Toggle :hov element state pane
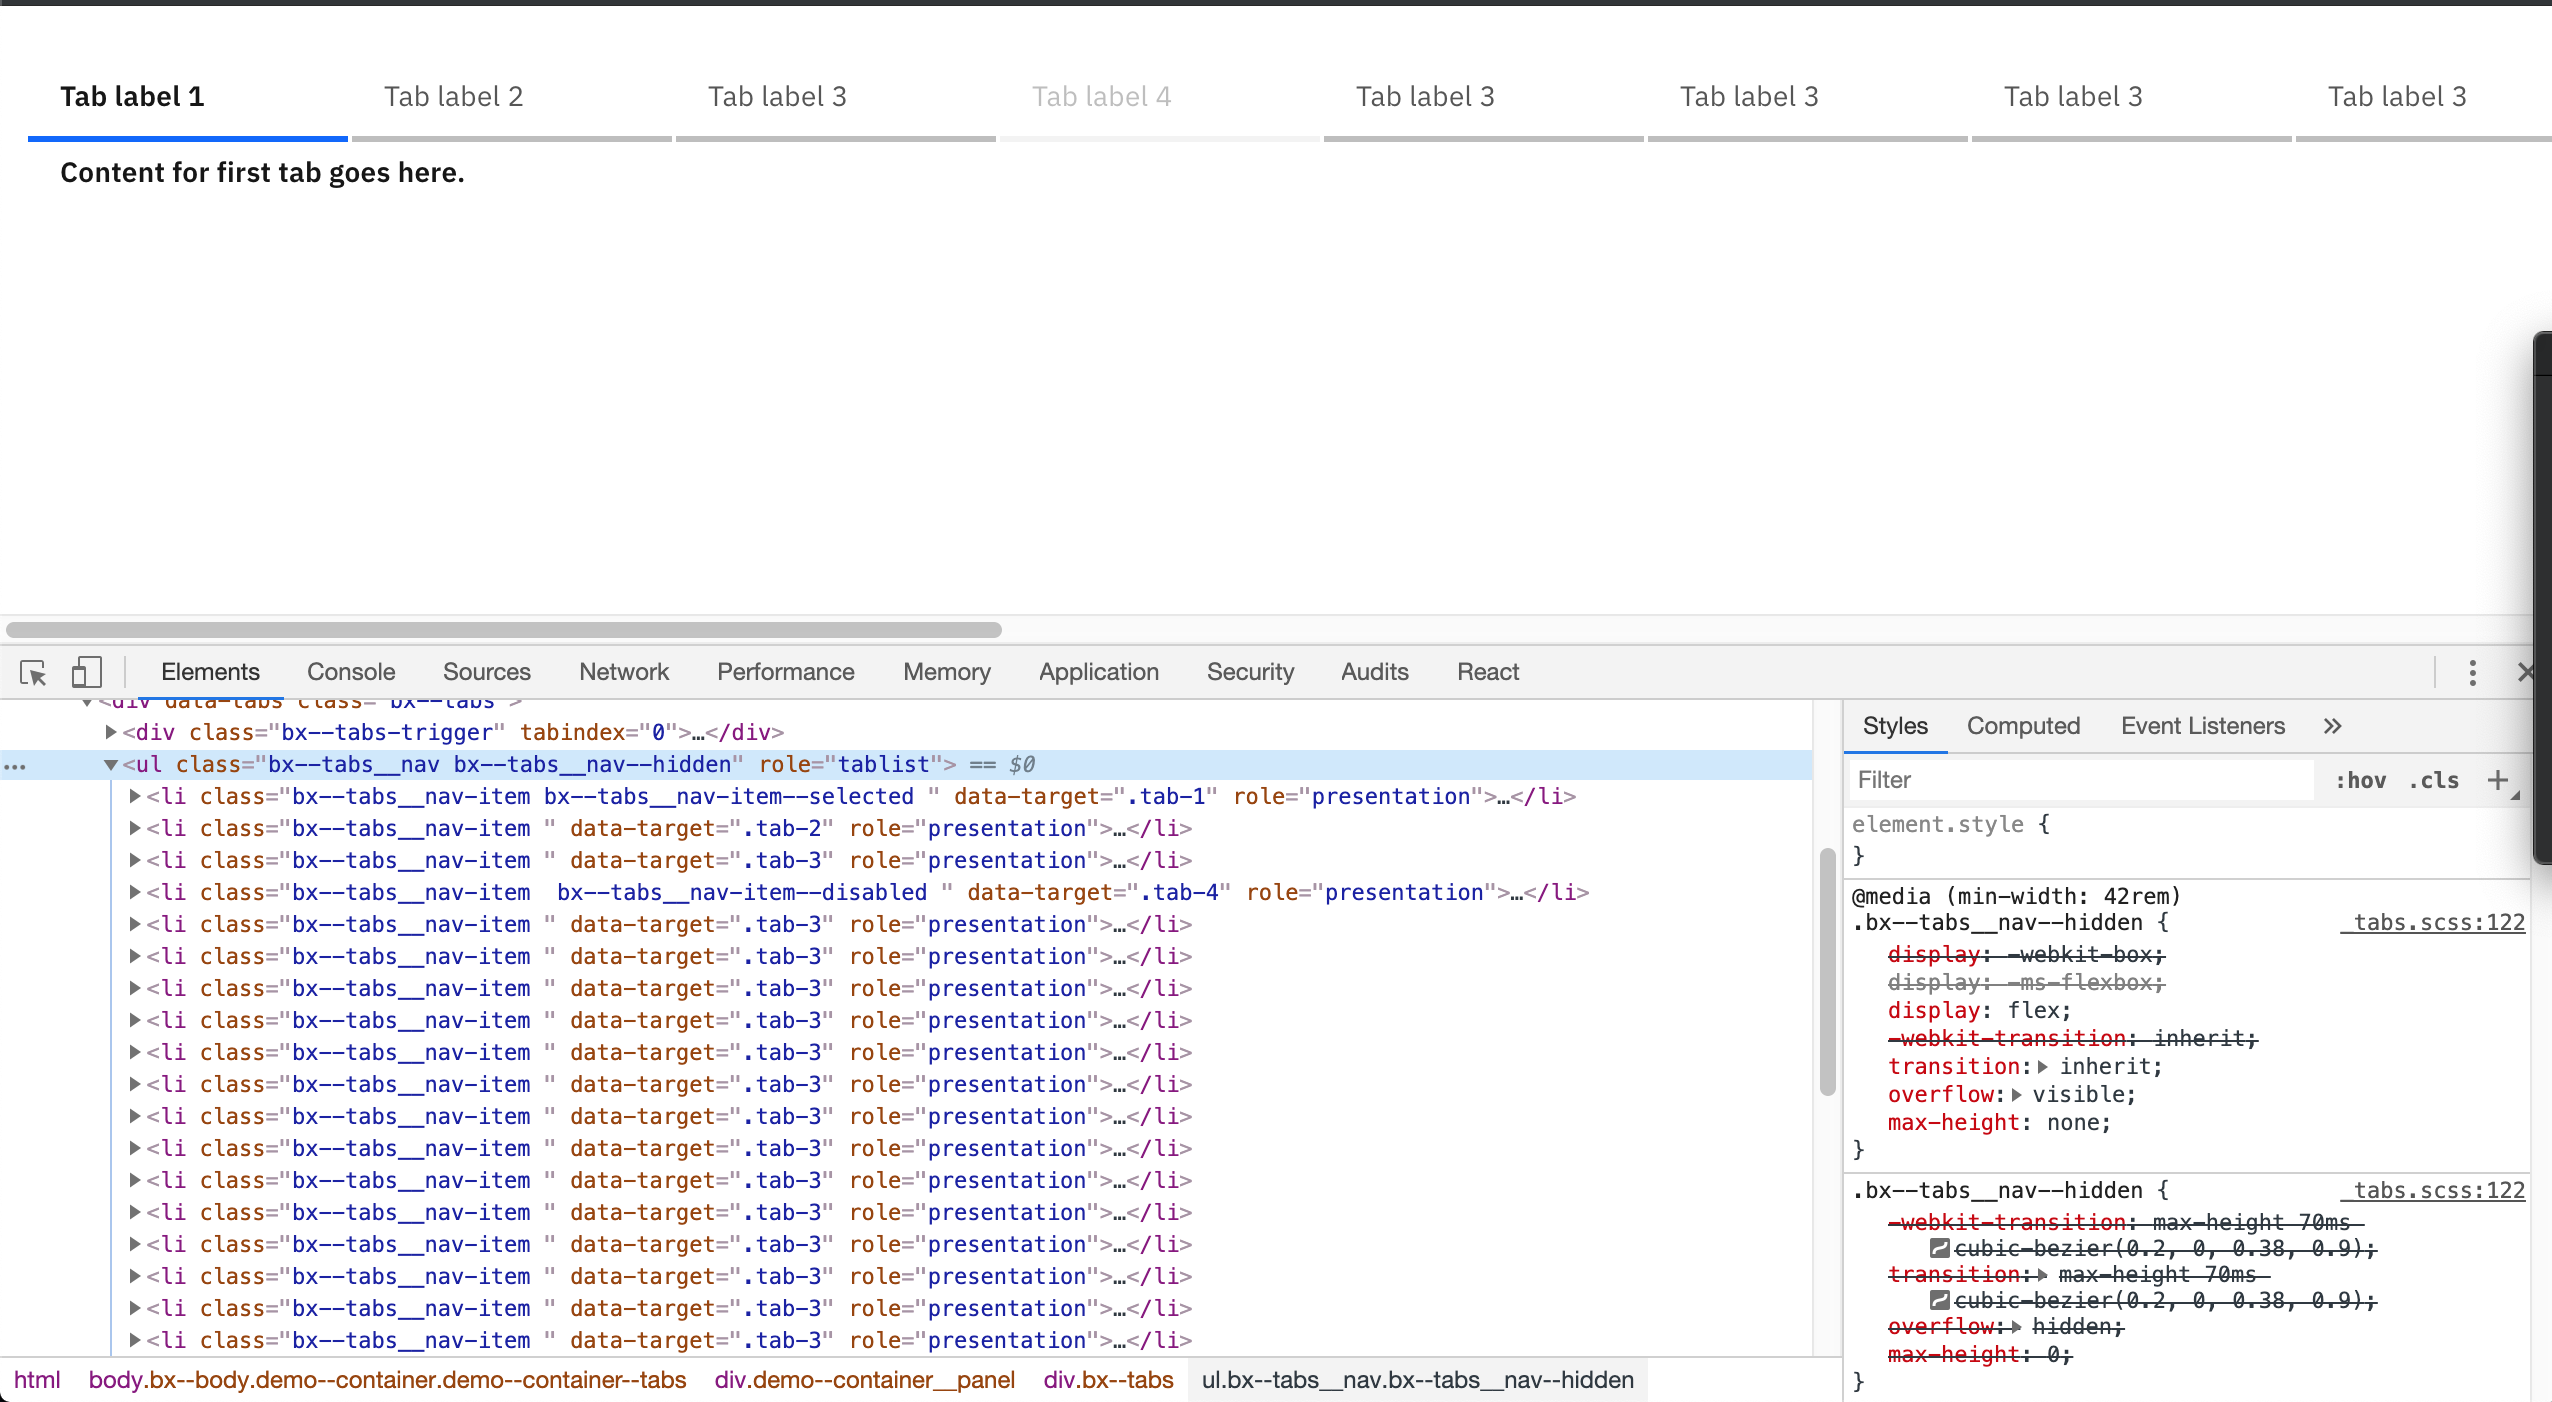 2361,779
